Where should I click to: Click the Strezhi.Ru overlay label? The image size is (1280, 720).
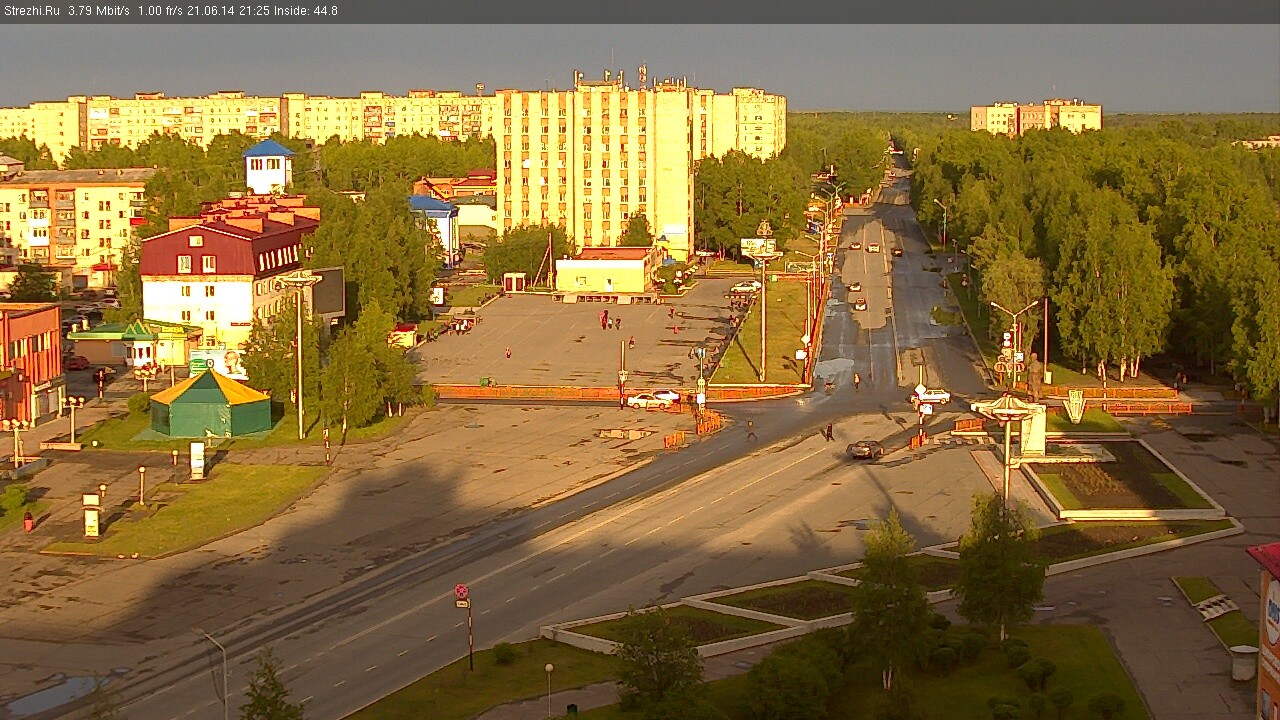pos(31,11)
